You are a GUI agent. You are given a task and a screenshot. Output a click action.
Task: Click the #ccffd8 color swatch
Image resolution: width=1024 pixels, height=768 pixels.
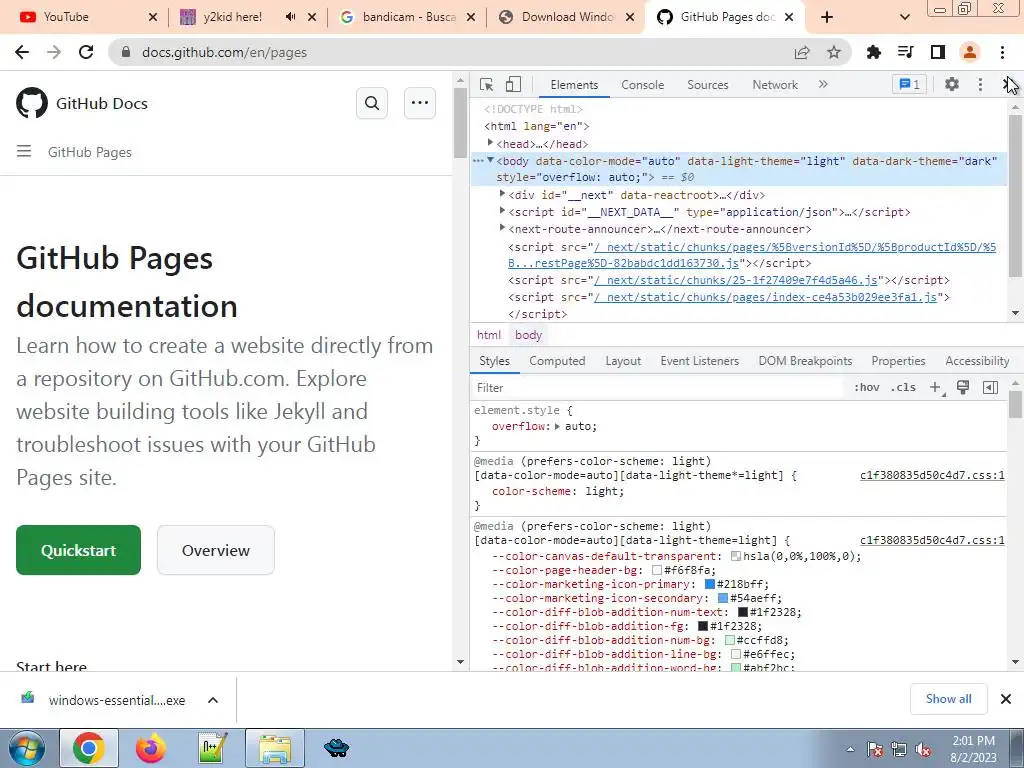729,640
